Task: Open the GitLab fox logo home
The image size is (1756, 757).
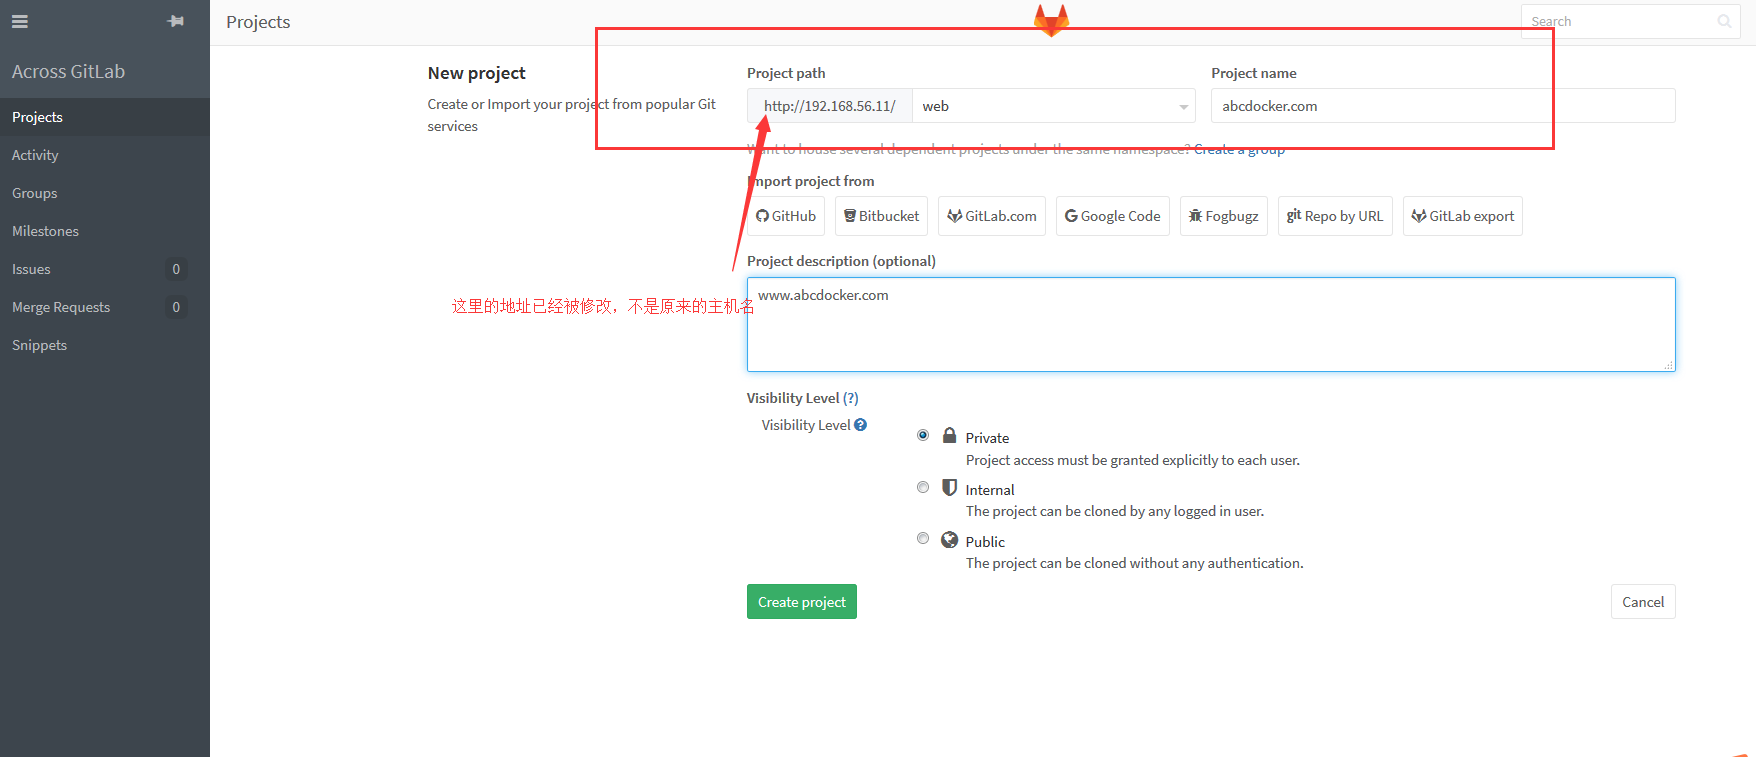Action: 1051,20
